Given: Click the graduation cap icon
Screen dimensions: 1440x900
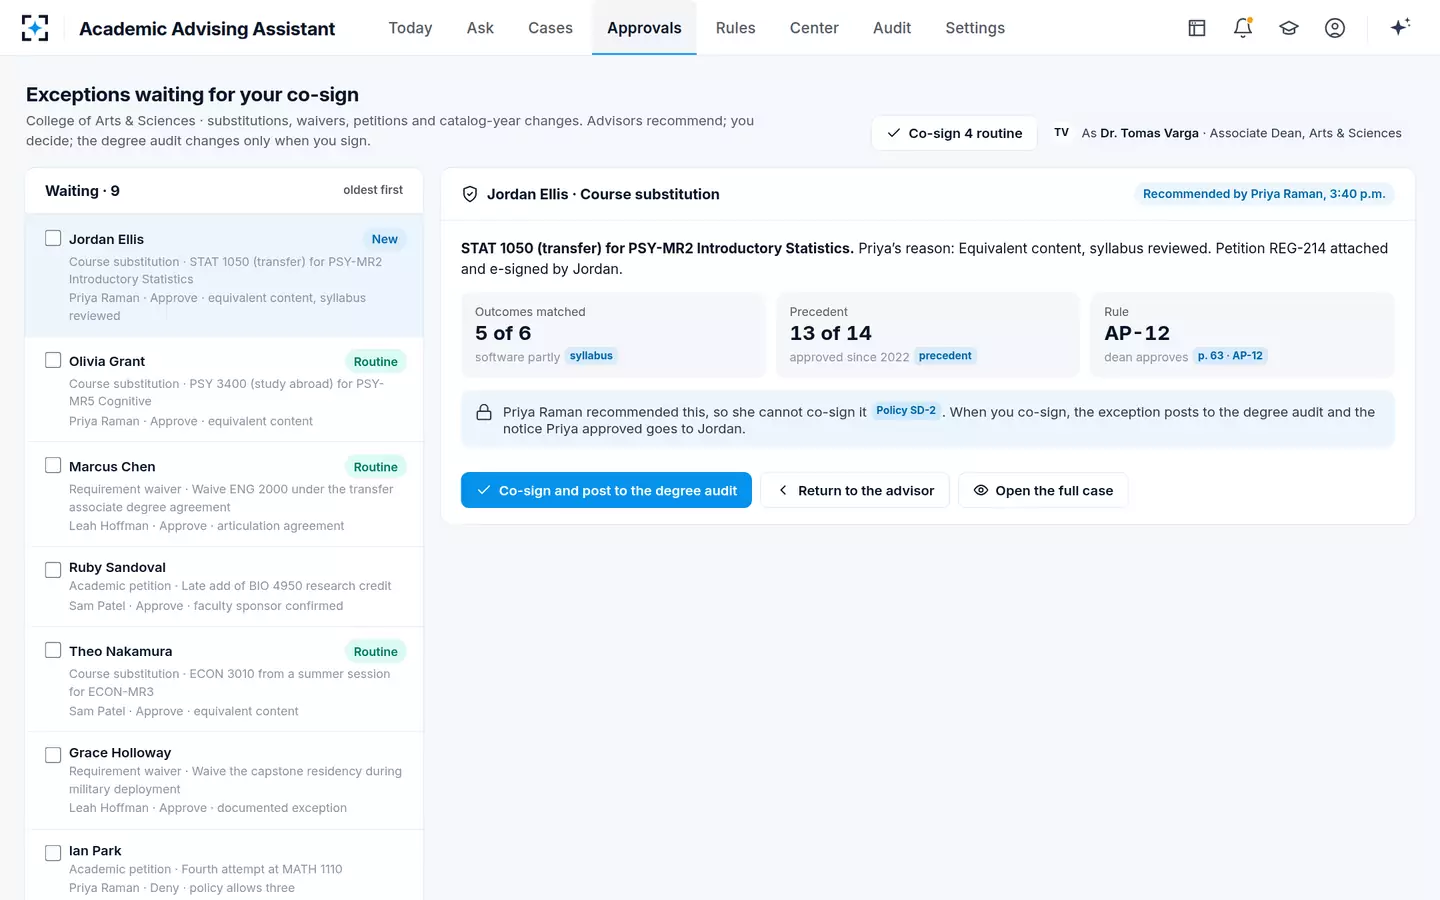Looking at the screenshot, I should (x=1289, y=28).
